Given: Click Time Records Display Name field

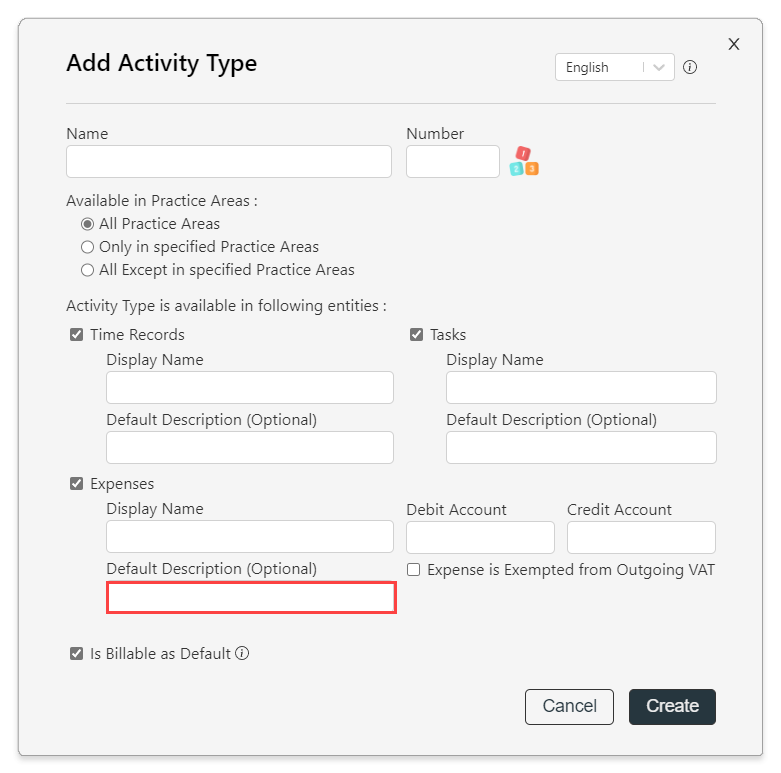Looking at the screenshot, I should (x=250, y=387).
